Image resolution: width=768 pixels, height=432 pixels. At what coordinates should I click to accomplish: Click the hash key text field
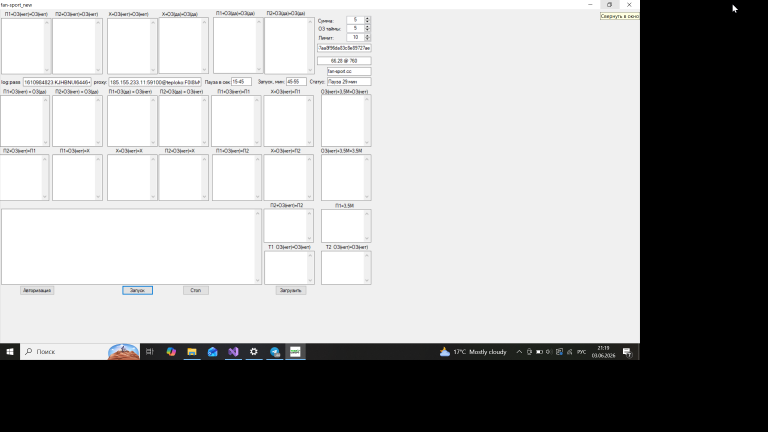click(344, 48)
